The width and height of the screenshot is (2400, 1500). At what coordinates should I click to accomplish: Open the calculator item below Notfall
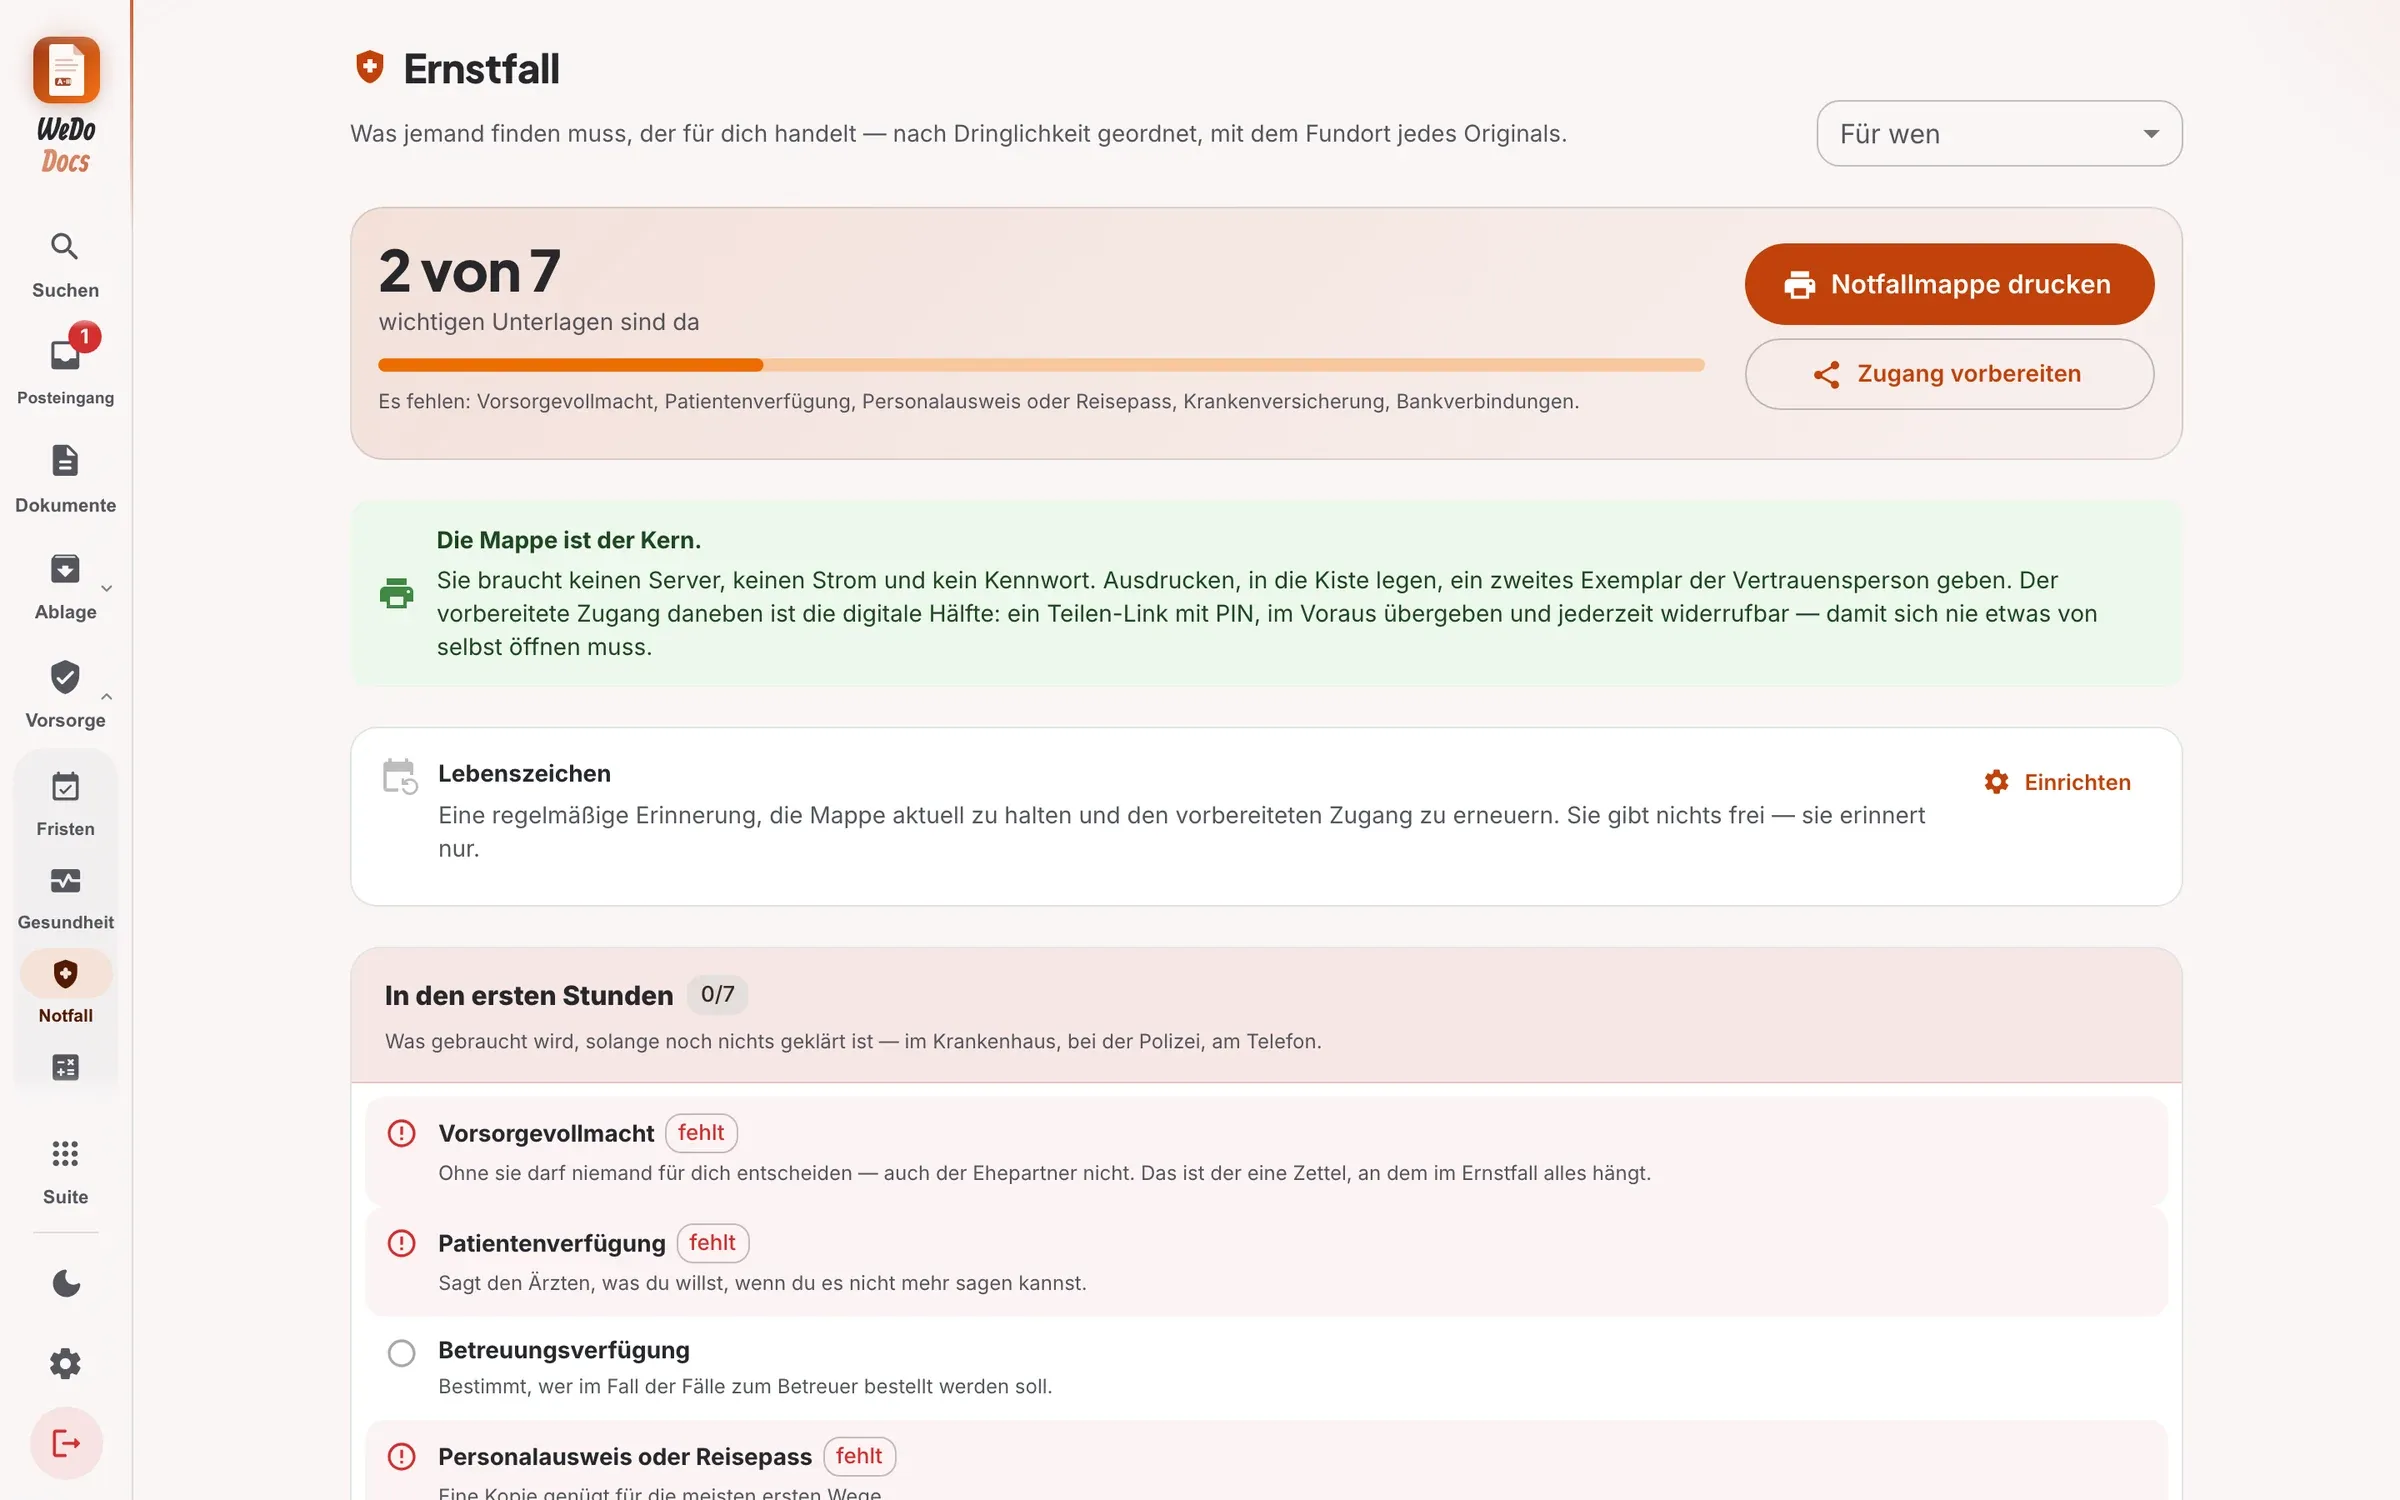(x=65, y=1068)
